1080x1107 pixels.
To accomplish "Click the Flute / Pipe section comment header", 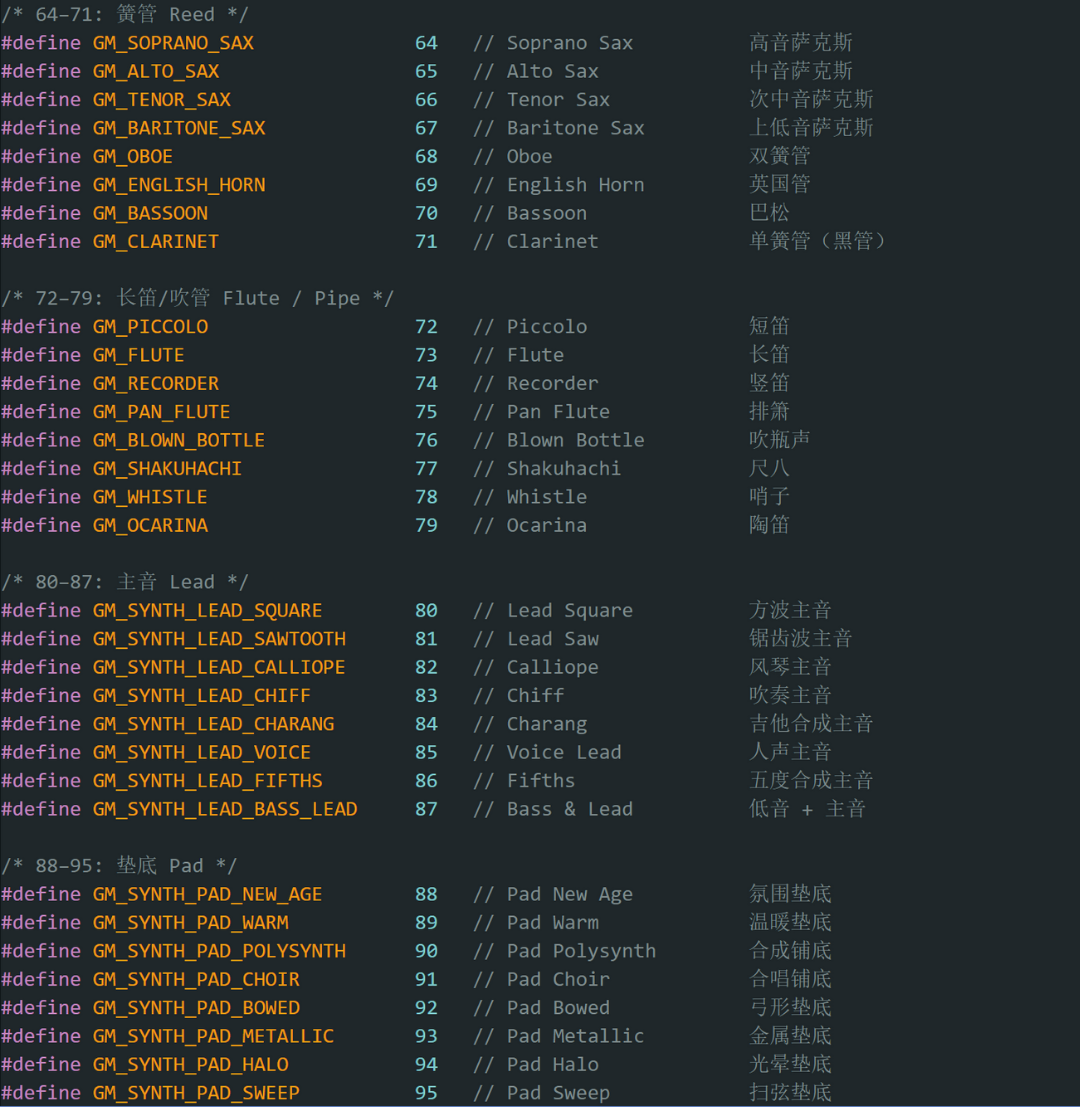I will (x=197, y=299).
